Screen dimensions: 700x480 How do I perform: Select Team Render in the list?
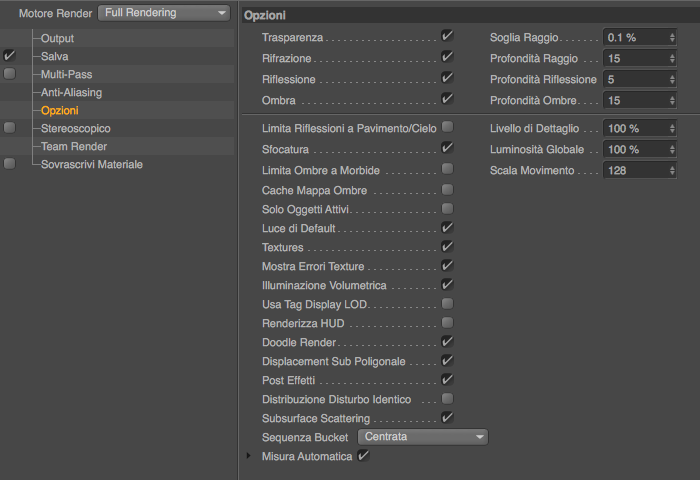click(x=67, y=146)
